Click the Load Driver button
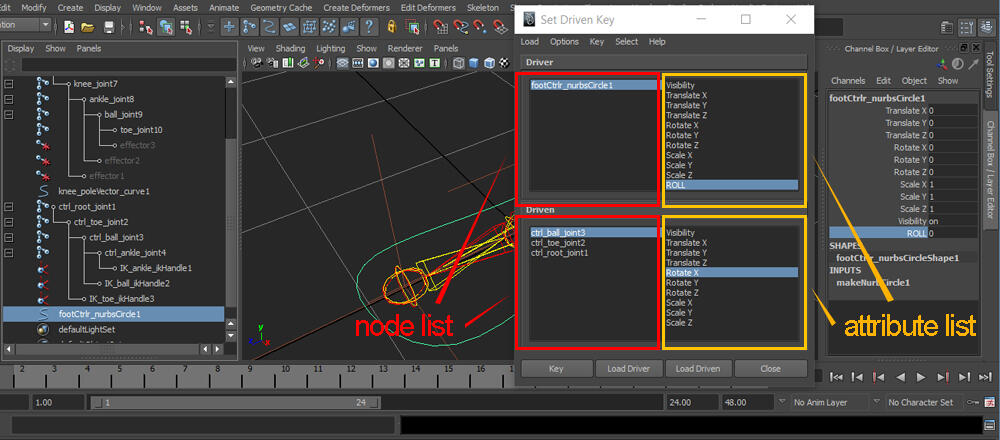The width and height of the screenshot is (1000, 440). [629, 369]
